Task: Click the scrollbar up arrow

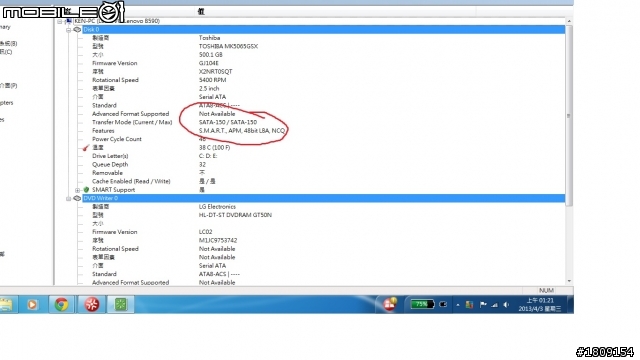Action: pyautogui.click(x=569, y=21)
